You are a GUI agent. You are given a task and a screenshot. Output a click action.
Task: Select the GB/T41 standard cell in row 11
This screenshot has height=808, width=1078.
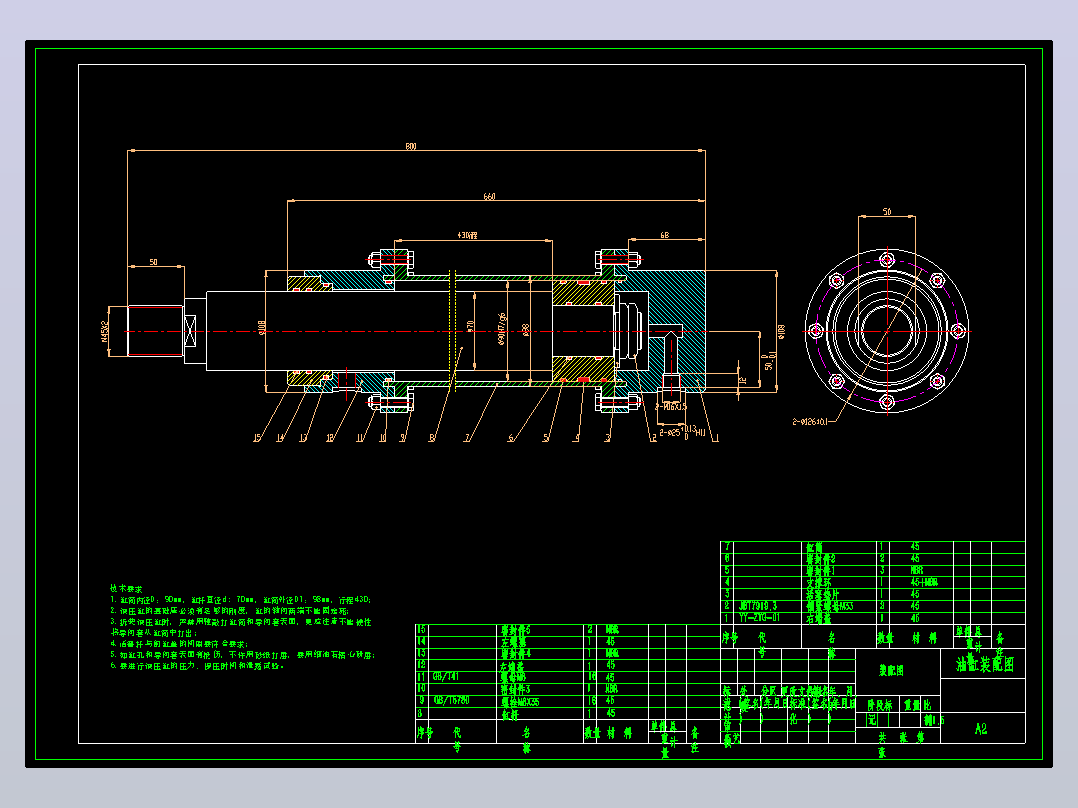coord(446,677)
